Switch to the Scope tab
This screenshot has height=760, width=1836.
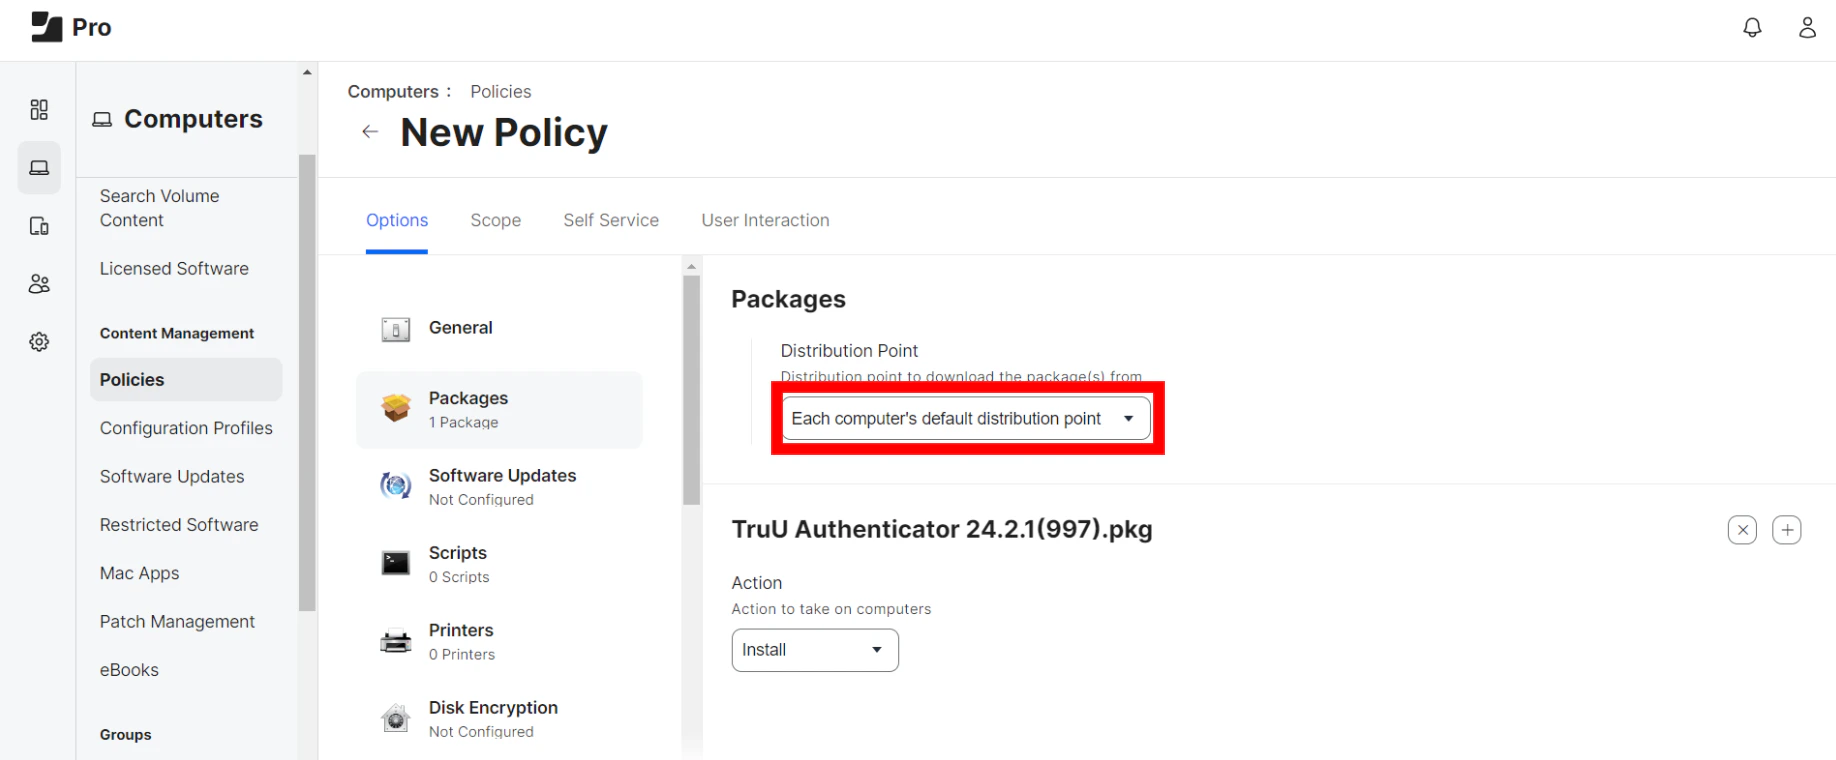click(x=496, y=220)
